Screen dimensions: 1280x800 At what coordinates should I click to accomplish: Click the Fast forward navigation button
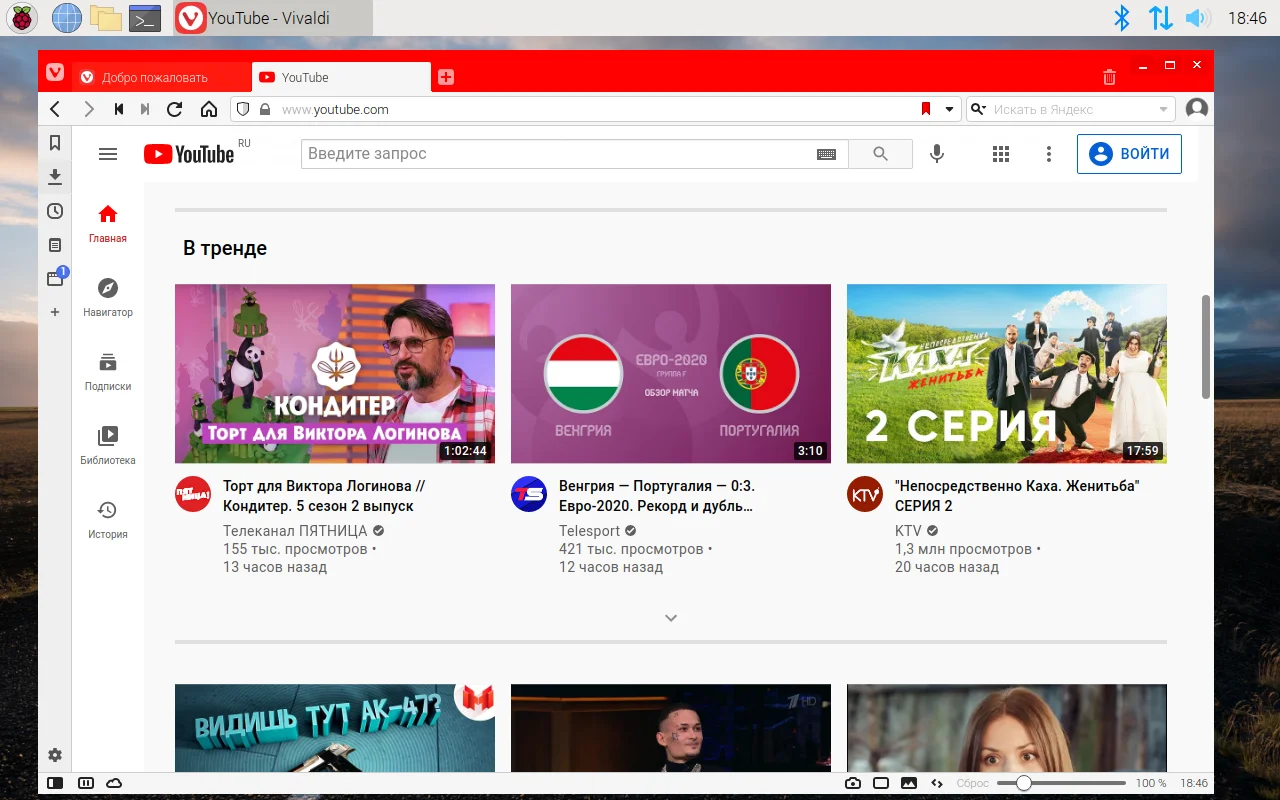[x=145, y=109]
